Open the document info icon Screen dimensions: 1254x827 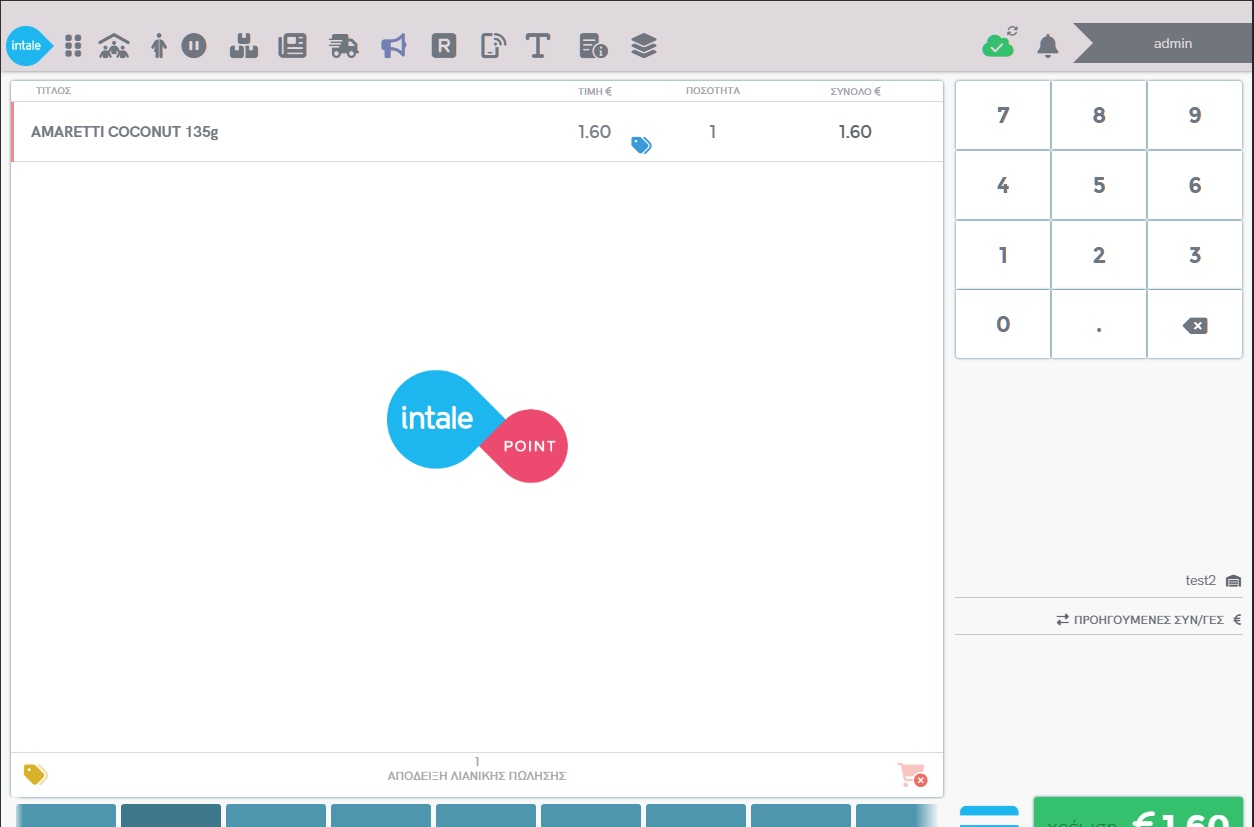click(593, 45)
